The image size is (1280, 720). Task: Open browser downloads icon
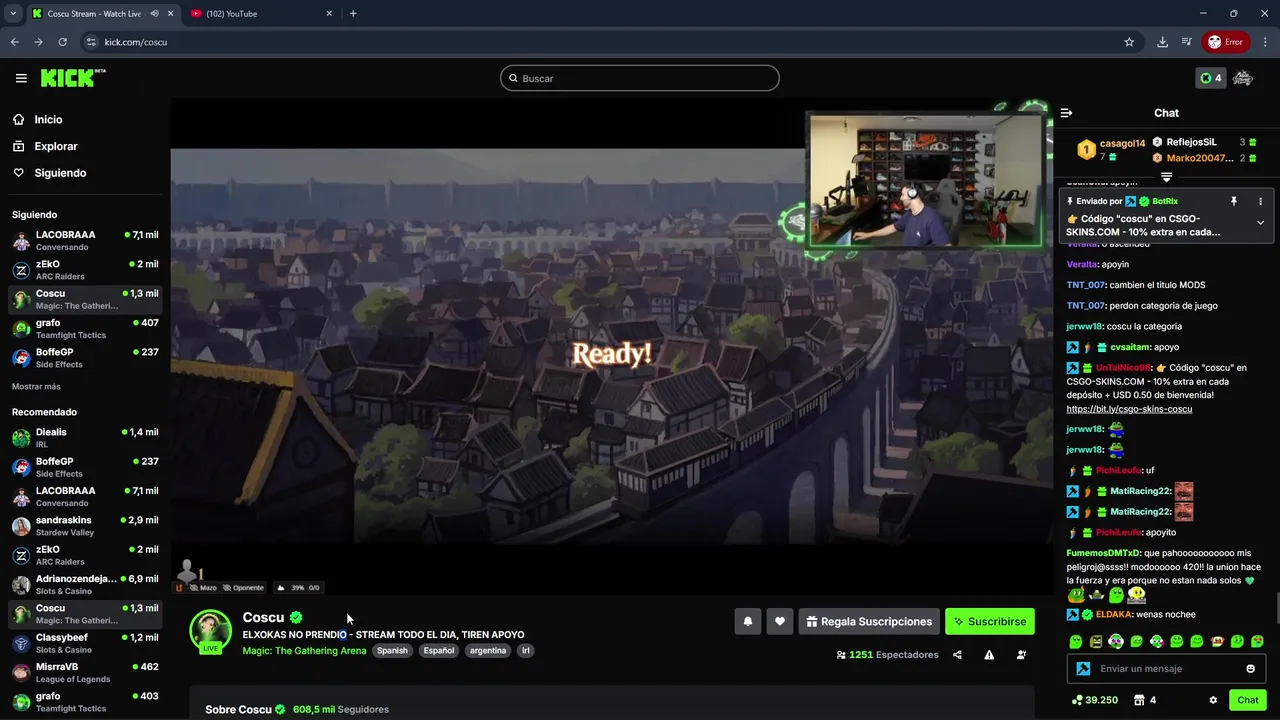click(x=1162, y=42)
